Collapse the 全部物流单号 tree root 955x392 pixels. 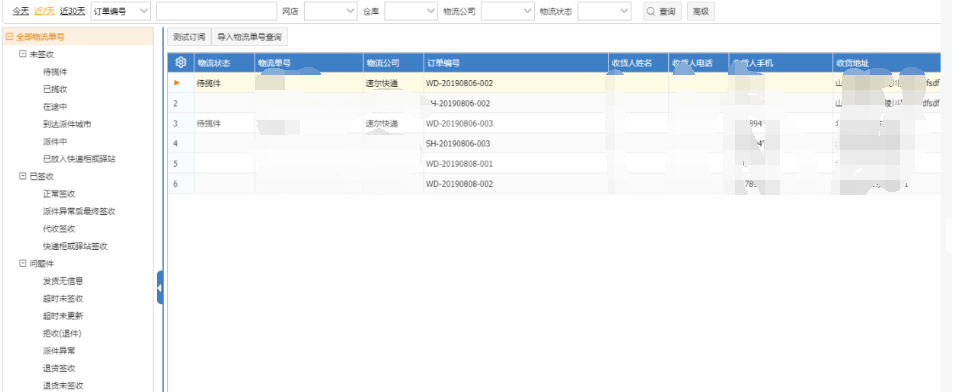click(9, 37)
